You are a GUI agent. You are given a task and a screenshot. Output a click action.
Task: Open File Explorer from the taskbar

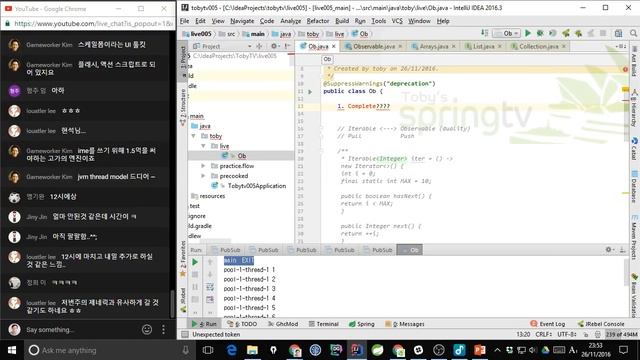252,350
